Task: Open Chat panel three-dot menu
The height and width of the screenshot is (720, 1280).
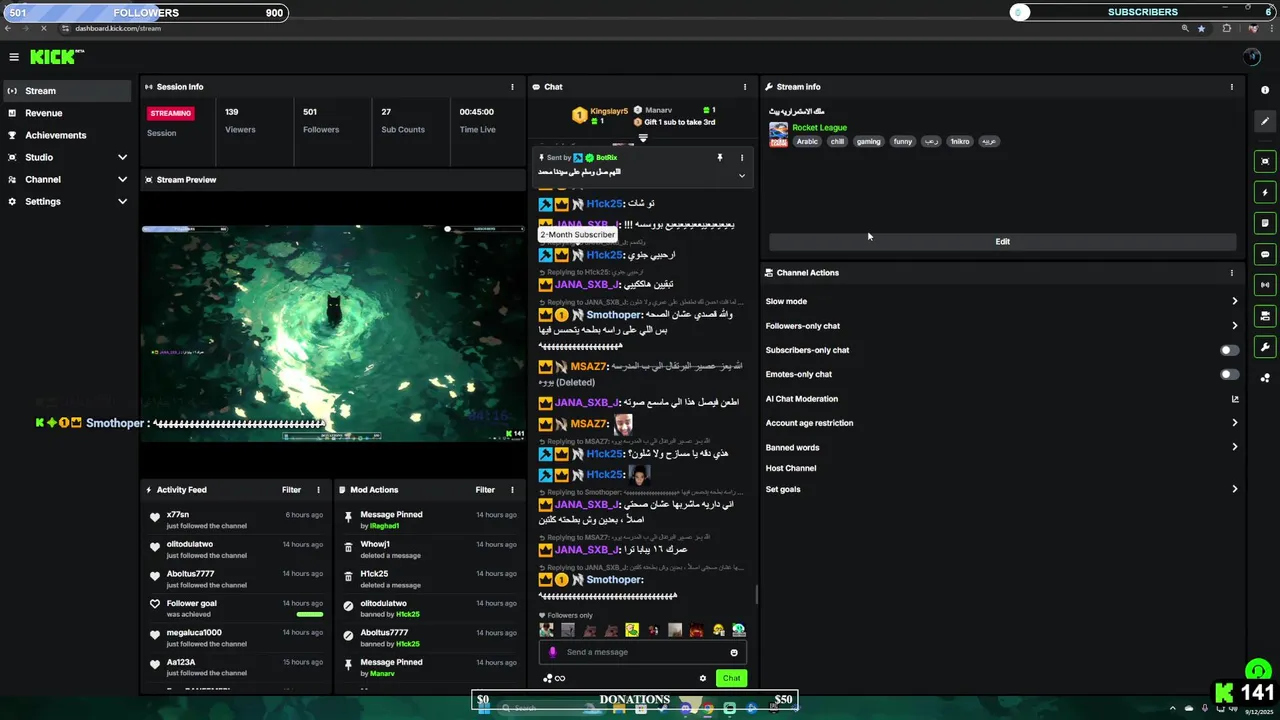Action: 744,87
